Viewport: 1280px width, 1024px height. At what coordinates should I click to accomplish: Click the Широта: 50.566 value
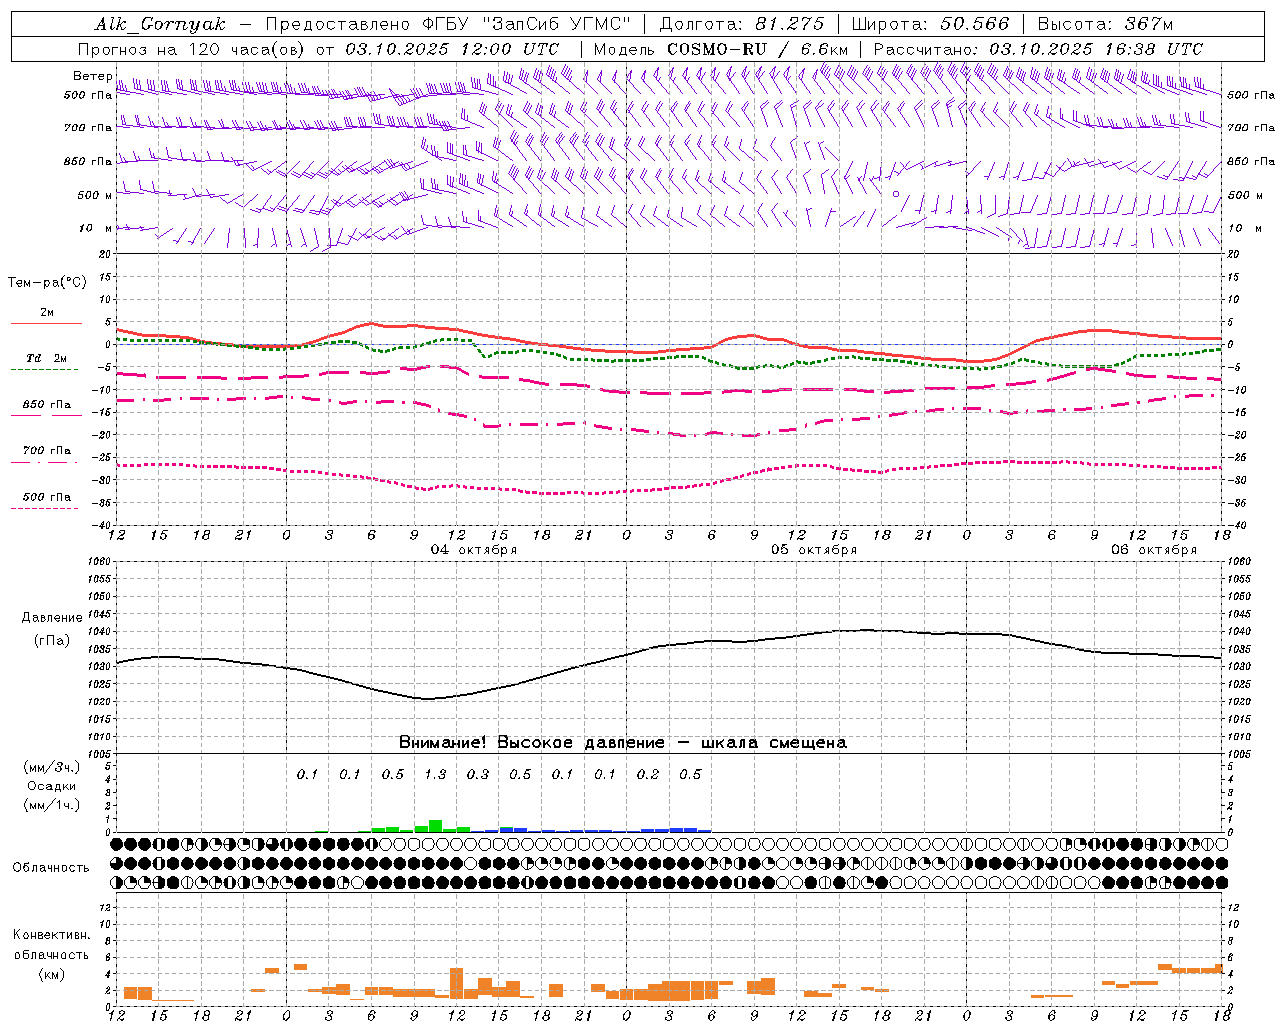[x=931, y=24]
